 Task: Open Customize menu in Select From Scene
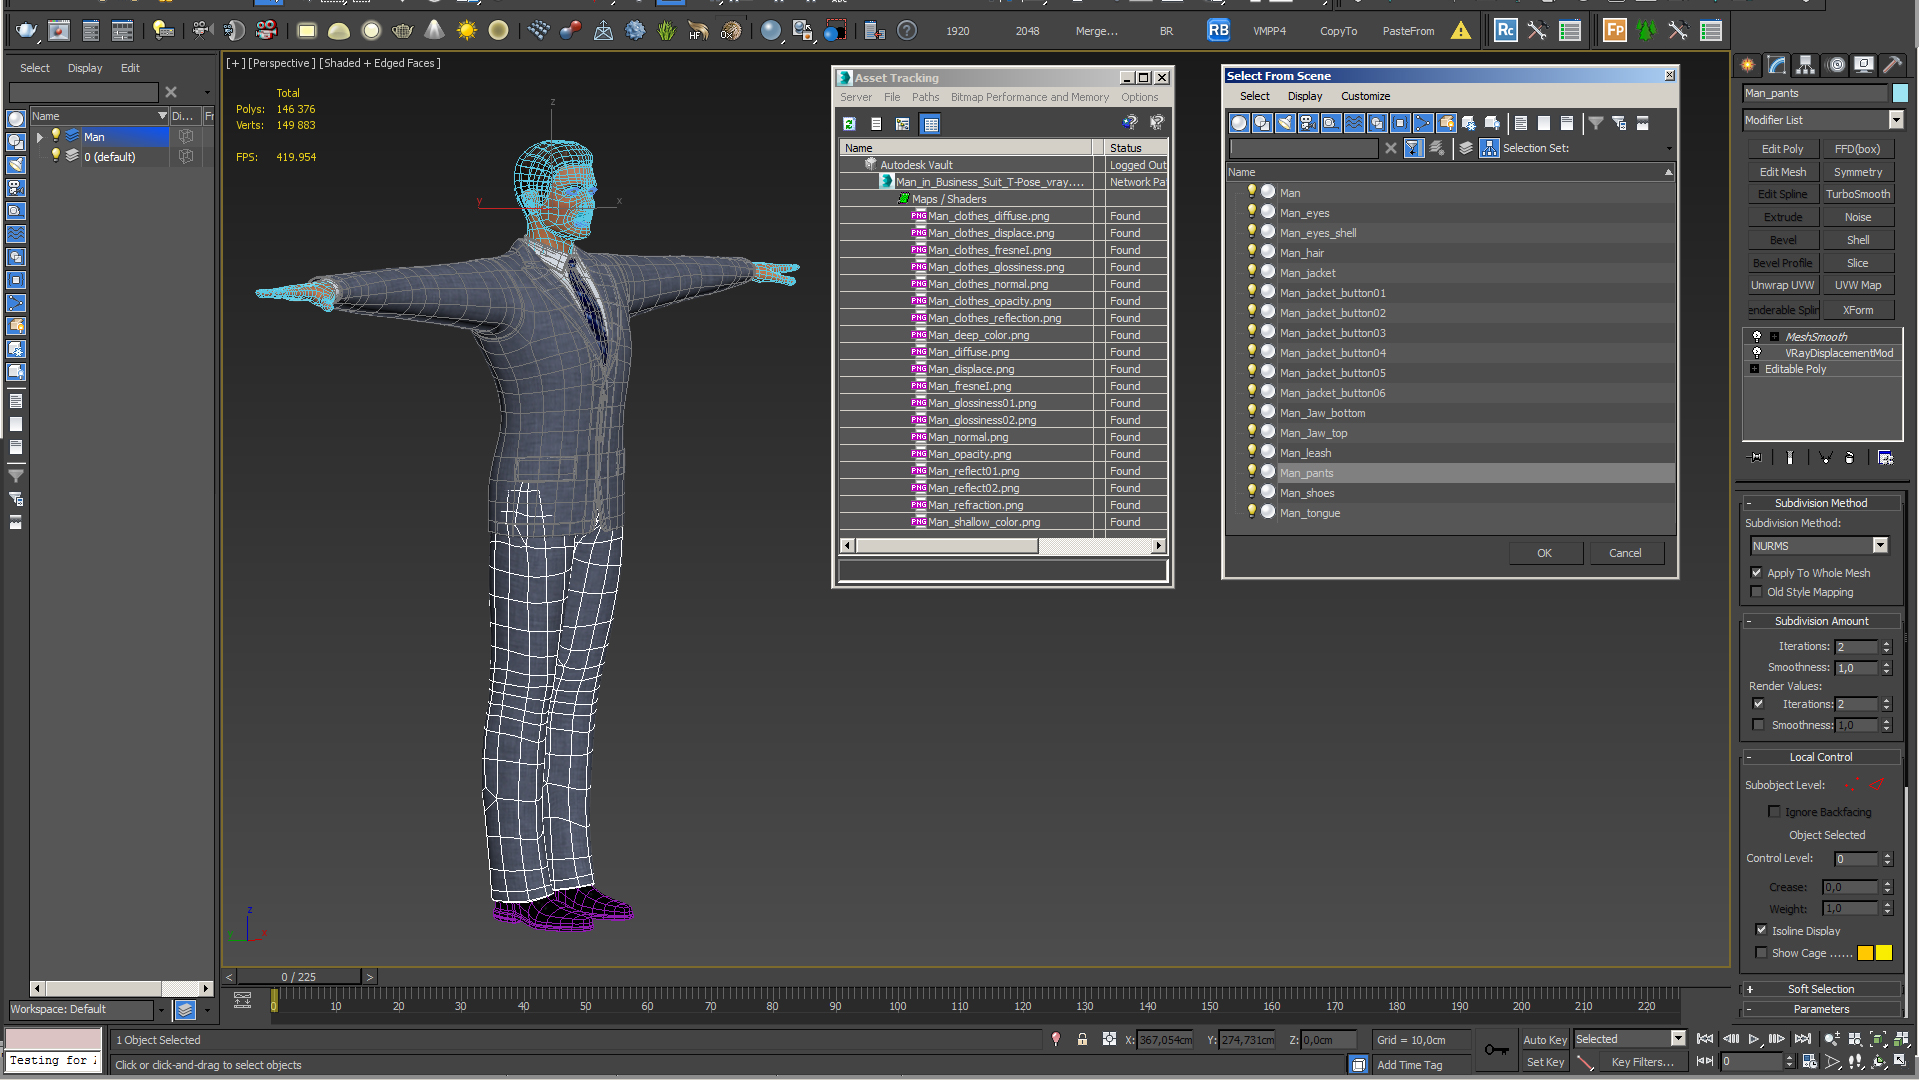1365,96
